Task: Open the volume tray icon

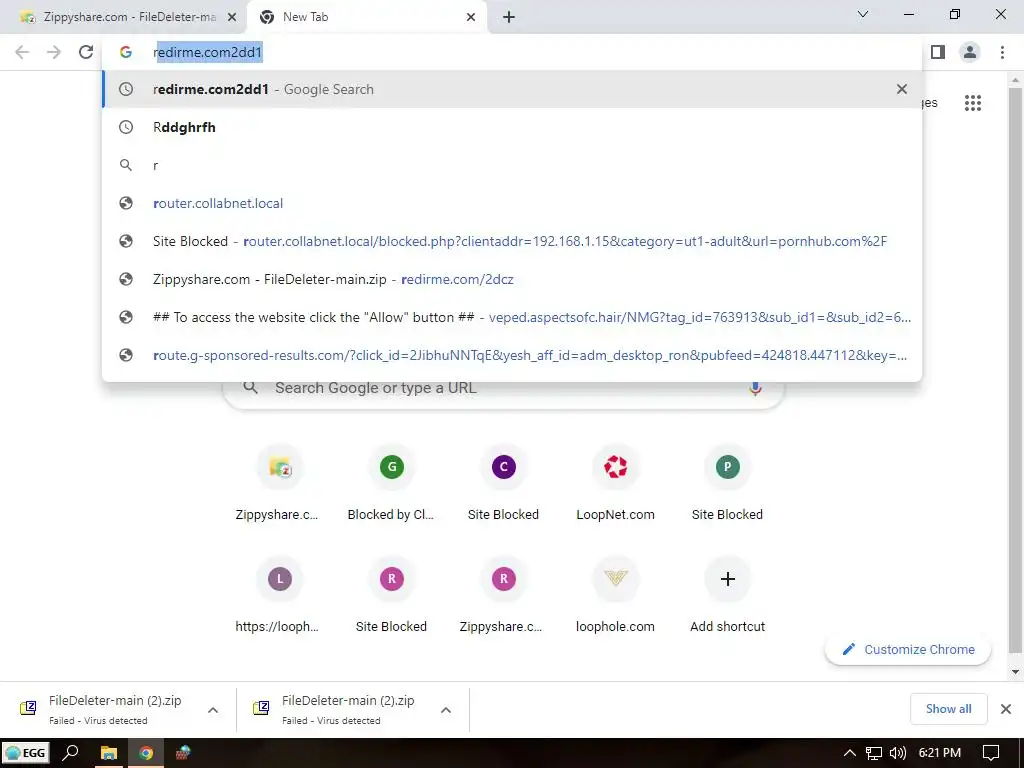Action: click(898, 753)
